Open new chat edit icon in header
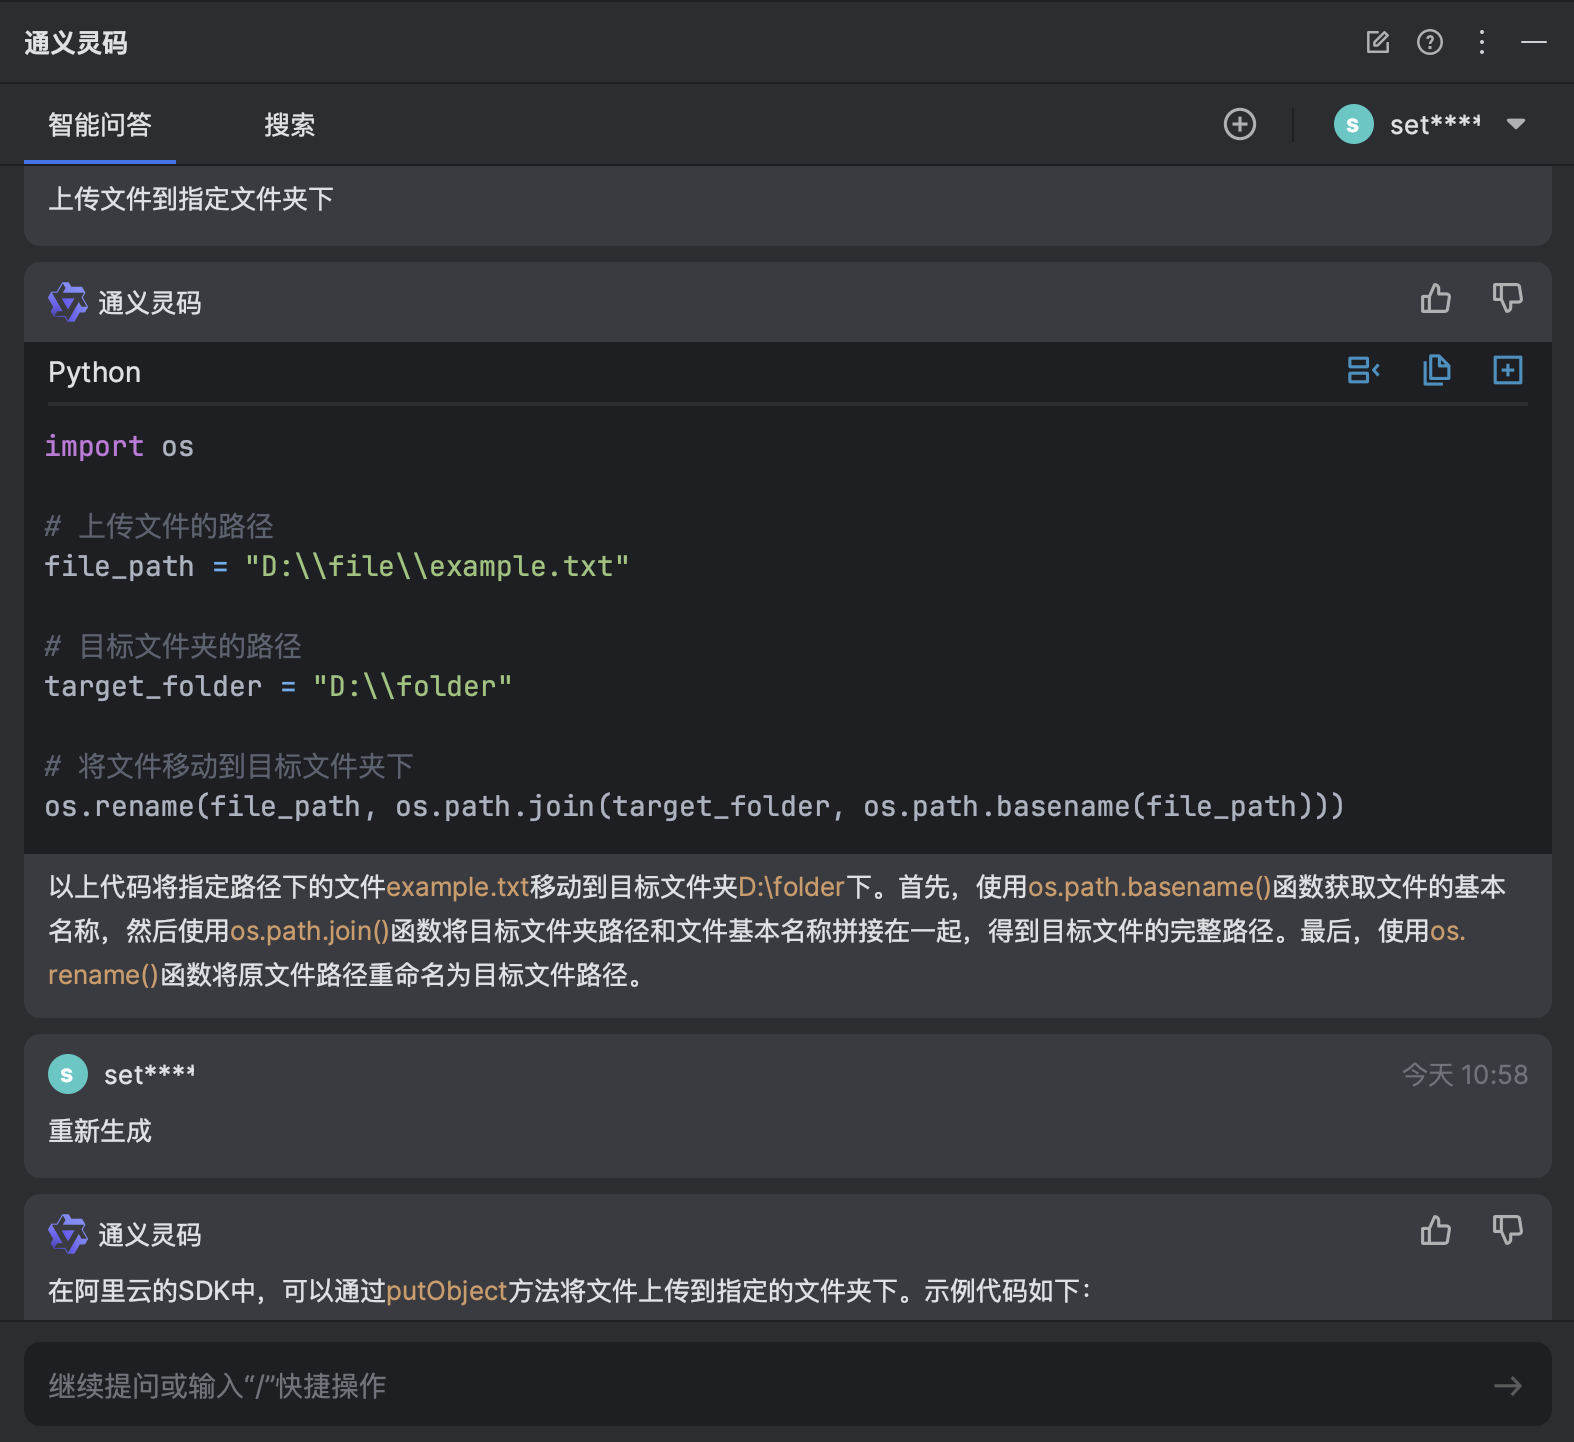 [x=1377, y=42]
